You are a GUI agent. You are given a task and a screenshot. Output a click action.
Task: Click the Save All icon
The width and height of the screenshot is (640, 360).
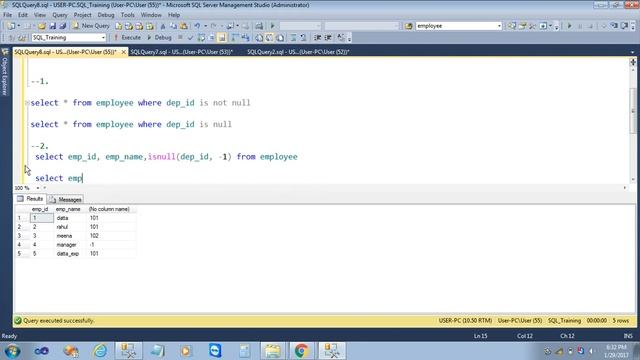[x=62, y=26]
